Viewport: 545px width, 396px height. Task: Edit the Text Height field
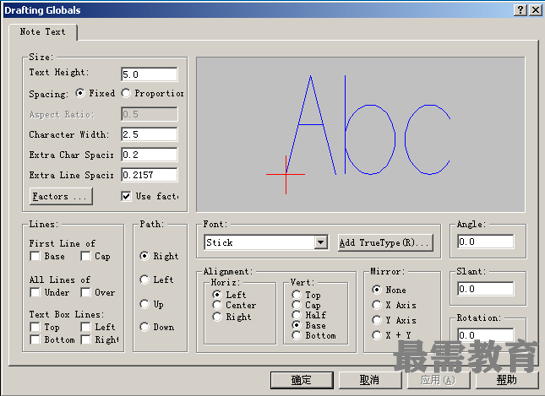tap(149, 74)
